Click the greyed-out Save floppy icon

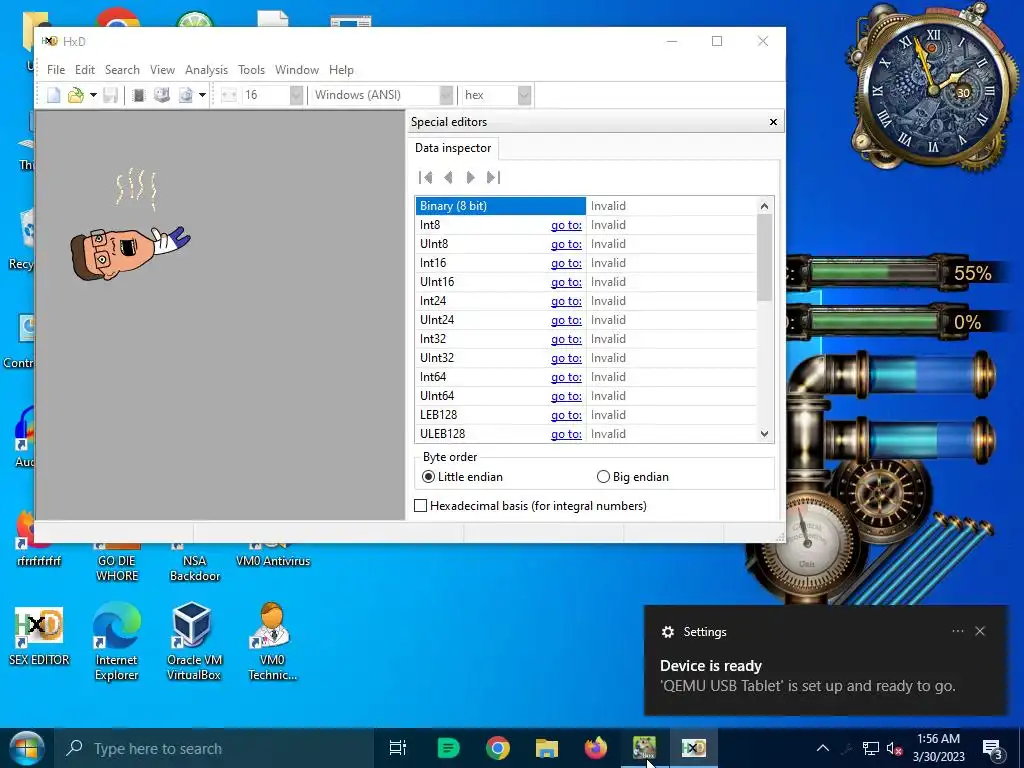pyautogui.click(x=110, y=95)
